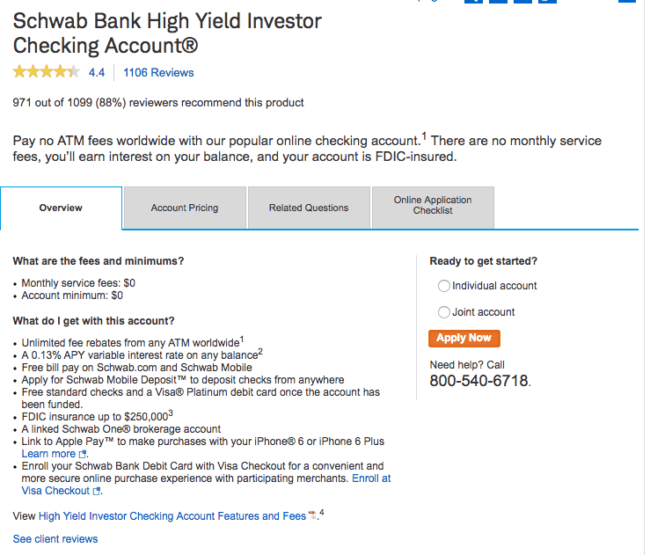Image resolution: width=650 pixels, height=555 pixels.
Task: Click external link icon after Learn more
Action: tap(82, 454)
